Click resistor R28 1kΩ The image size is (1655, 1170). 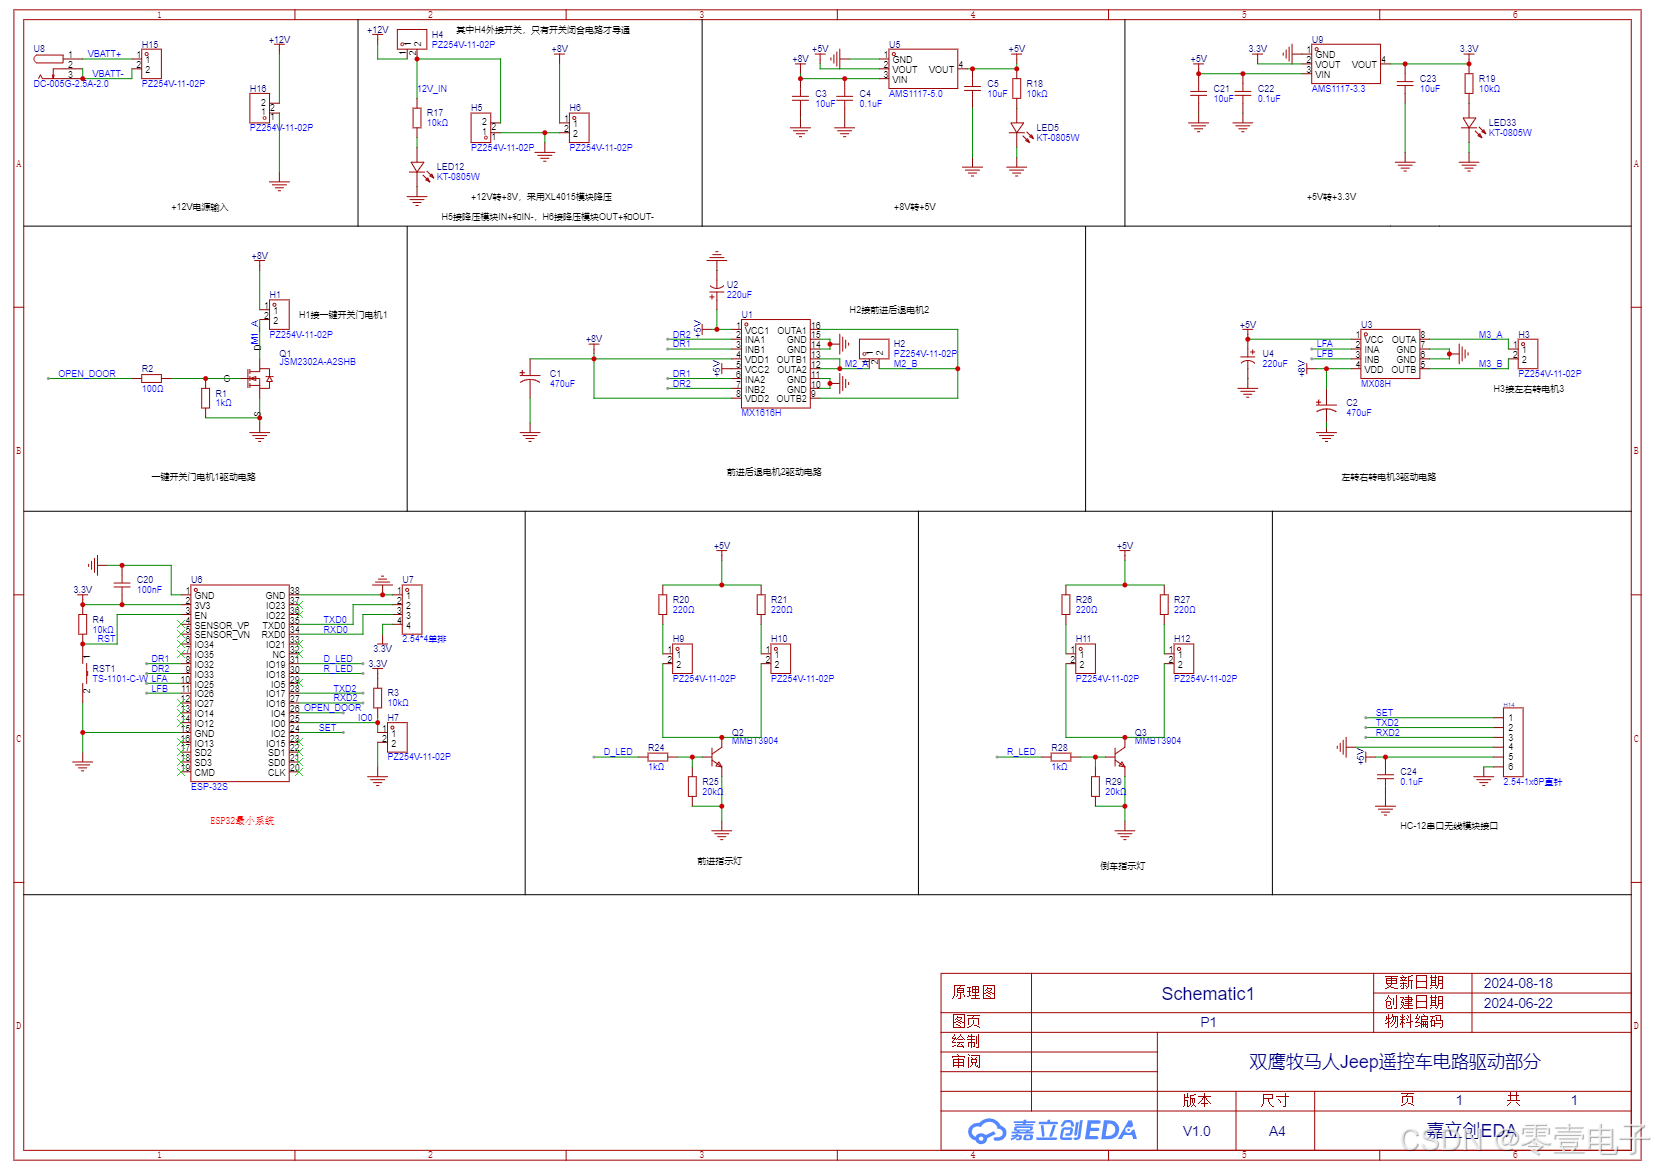pos(1061,757)
